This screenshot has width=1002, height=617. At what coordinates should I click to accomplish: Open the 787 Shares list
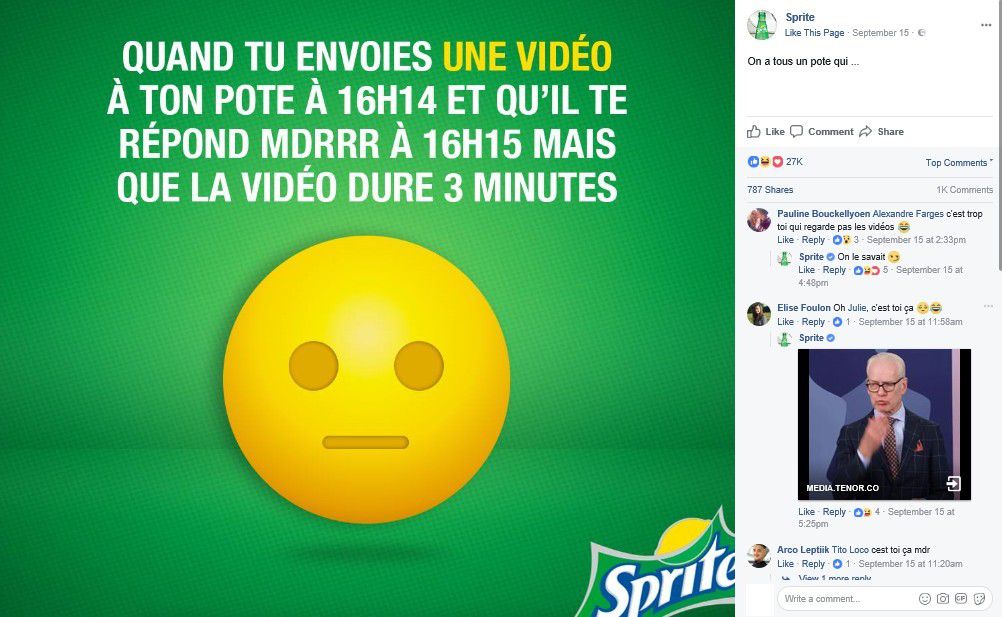point(770,190)
